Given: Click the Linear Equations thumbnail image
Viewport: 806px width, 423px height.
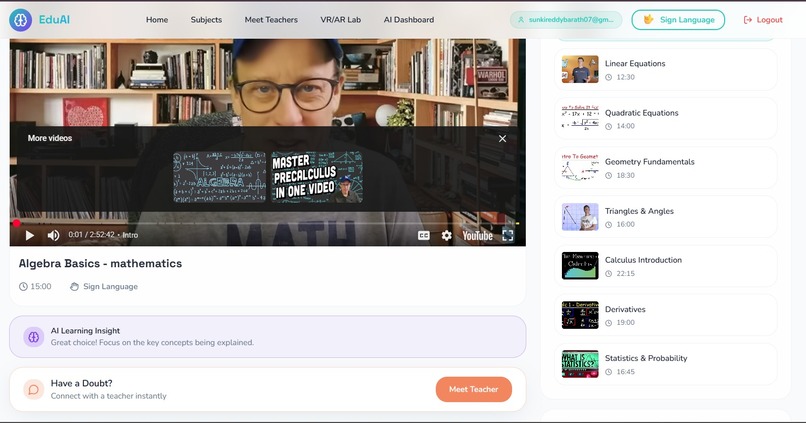Looking at the screenshot, I should click(580, 69).
